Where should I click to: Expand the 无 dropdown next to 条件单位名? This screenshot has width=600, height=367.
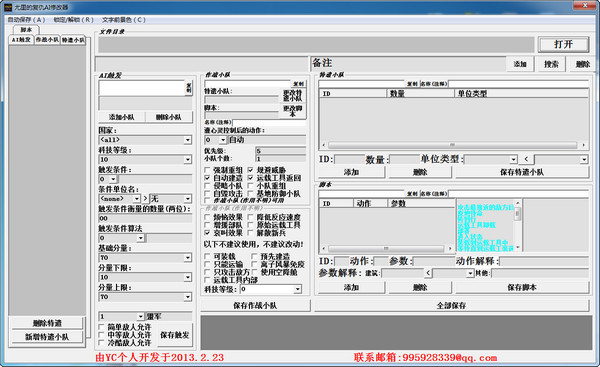click(188, 199)
